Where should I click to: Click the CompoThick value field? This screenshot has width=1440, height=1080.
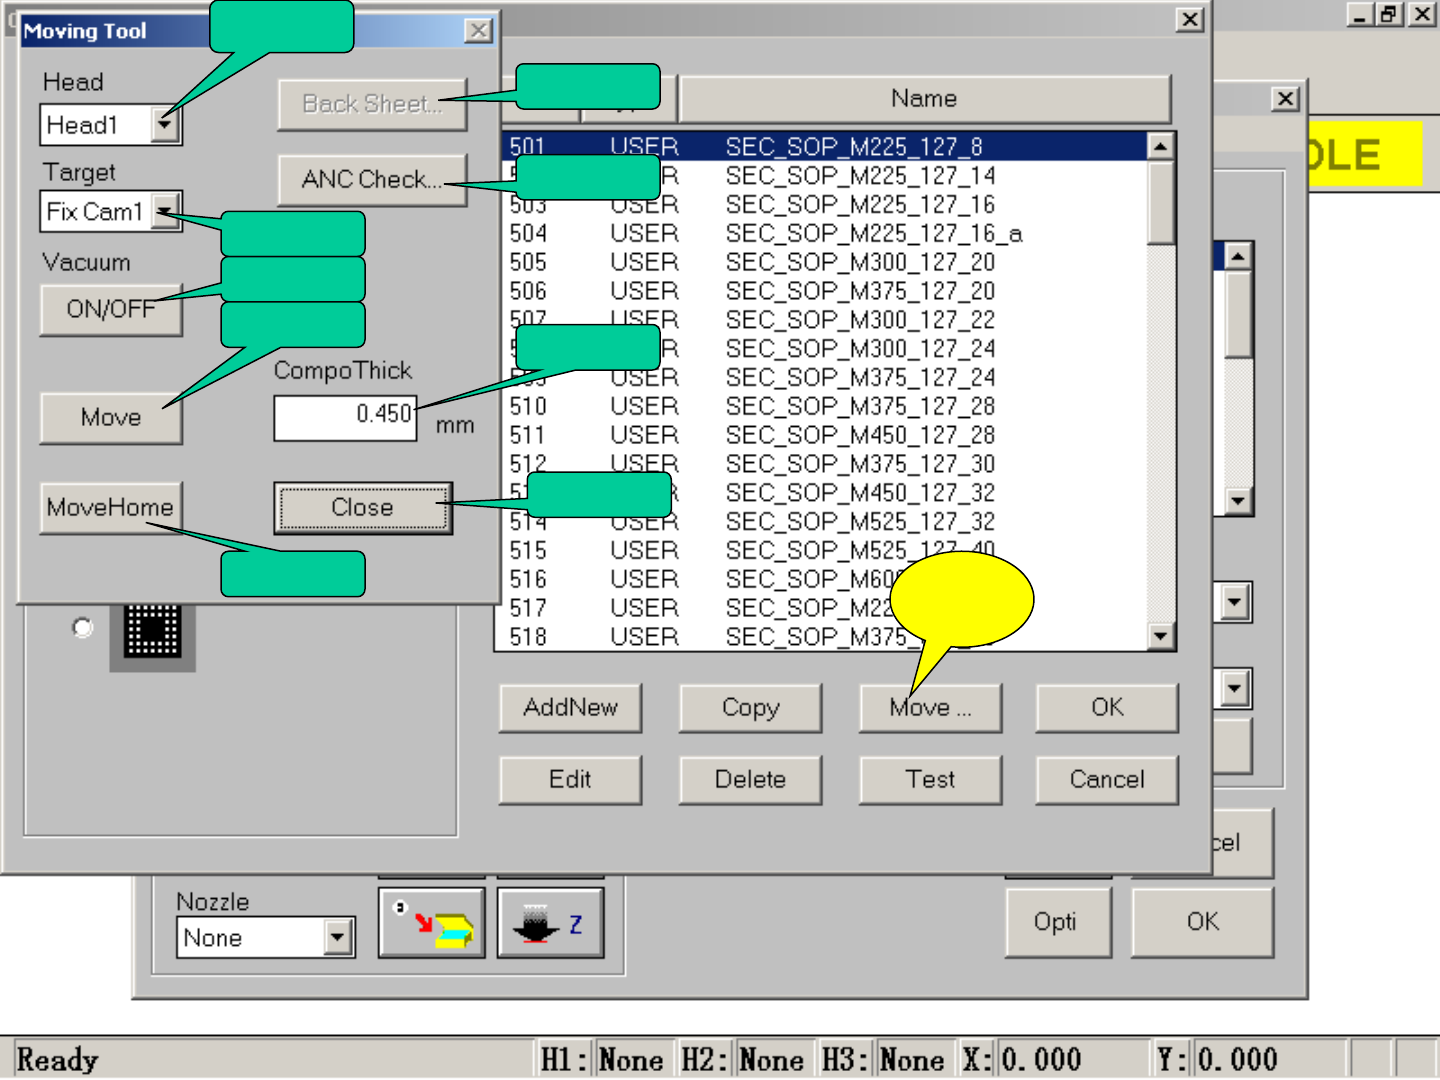coord(345,416)
